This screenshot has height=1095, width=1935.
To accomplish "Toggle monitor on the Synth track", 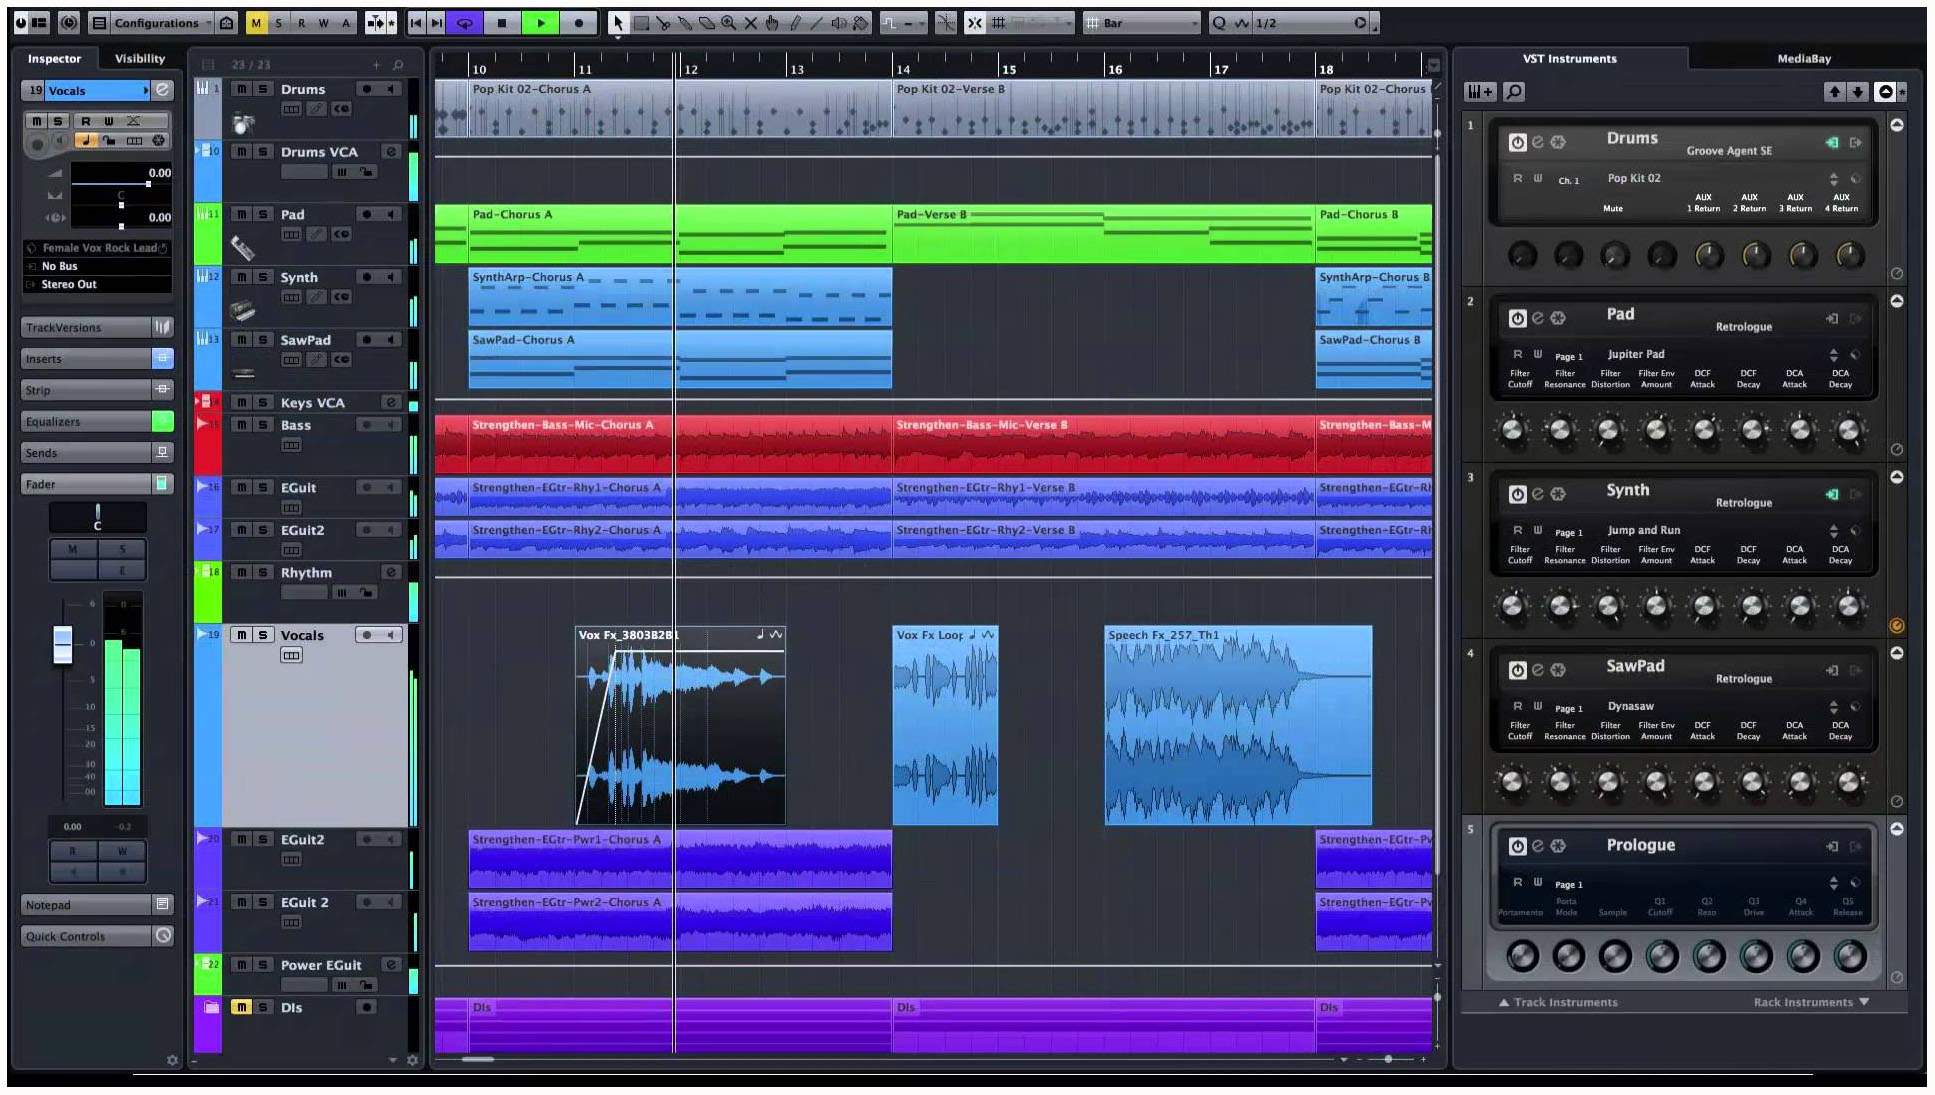I will (x=390, y=277).
